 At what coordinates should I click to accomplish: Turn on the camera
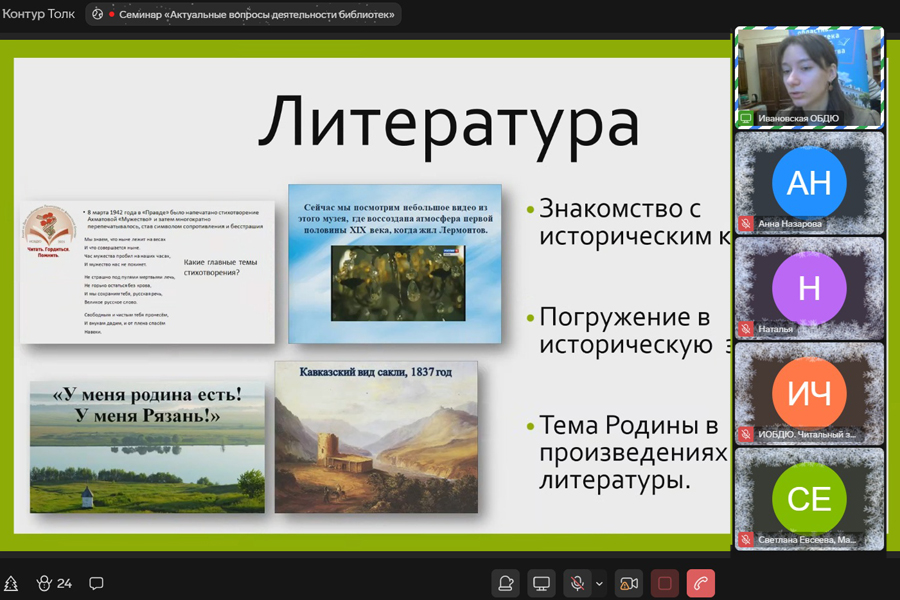628,583
